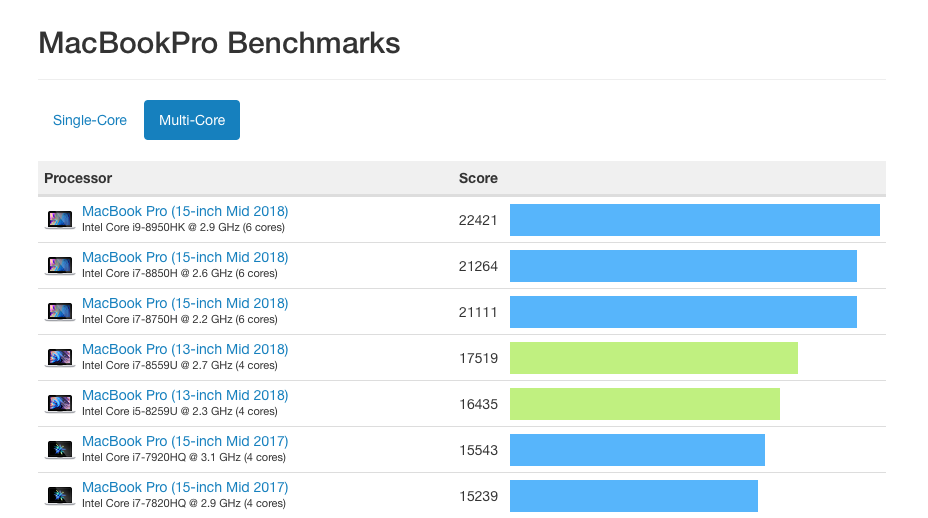928x518 pixels.
Task: Click laptop icon in i7-7920HQ row
Action: tap(60, 449)
